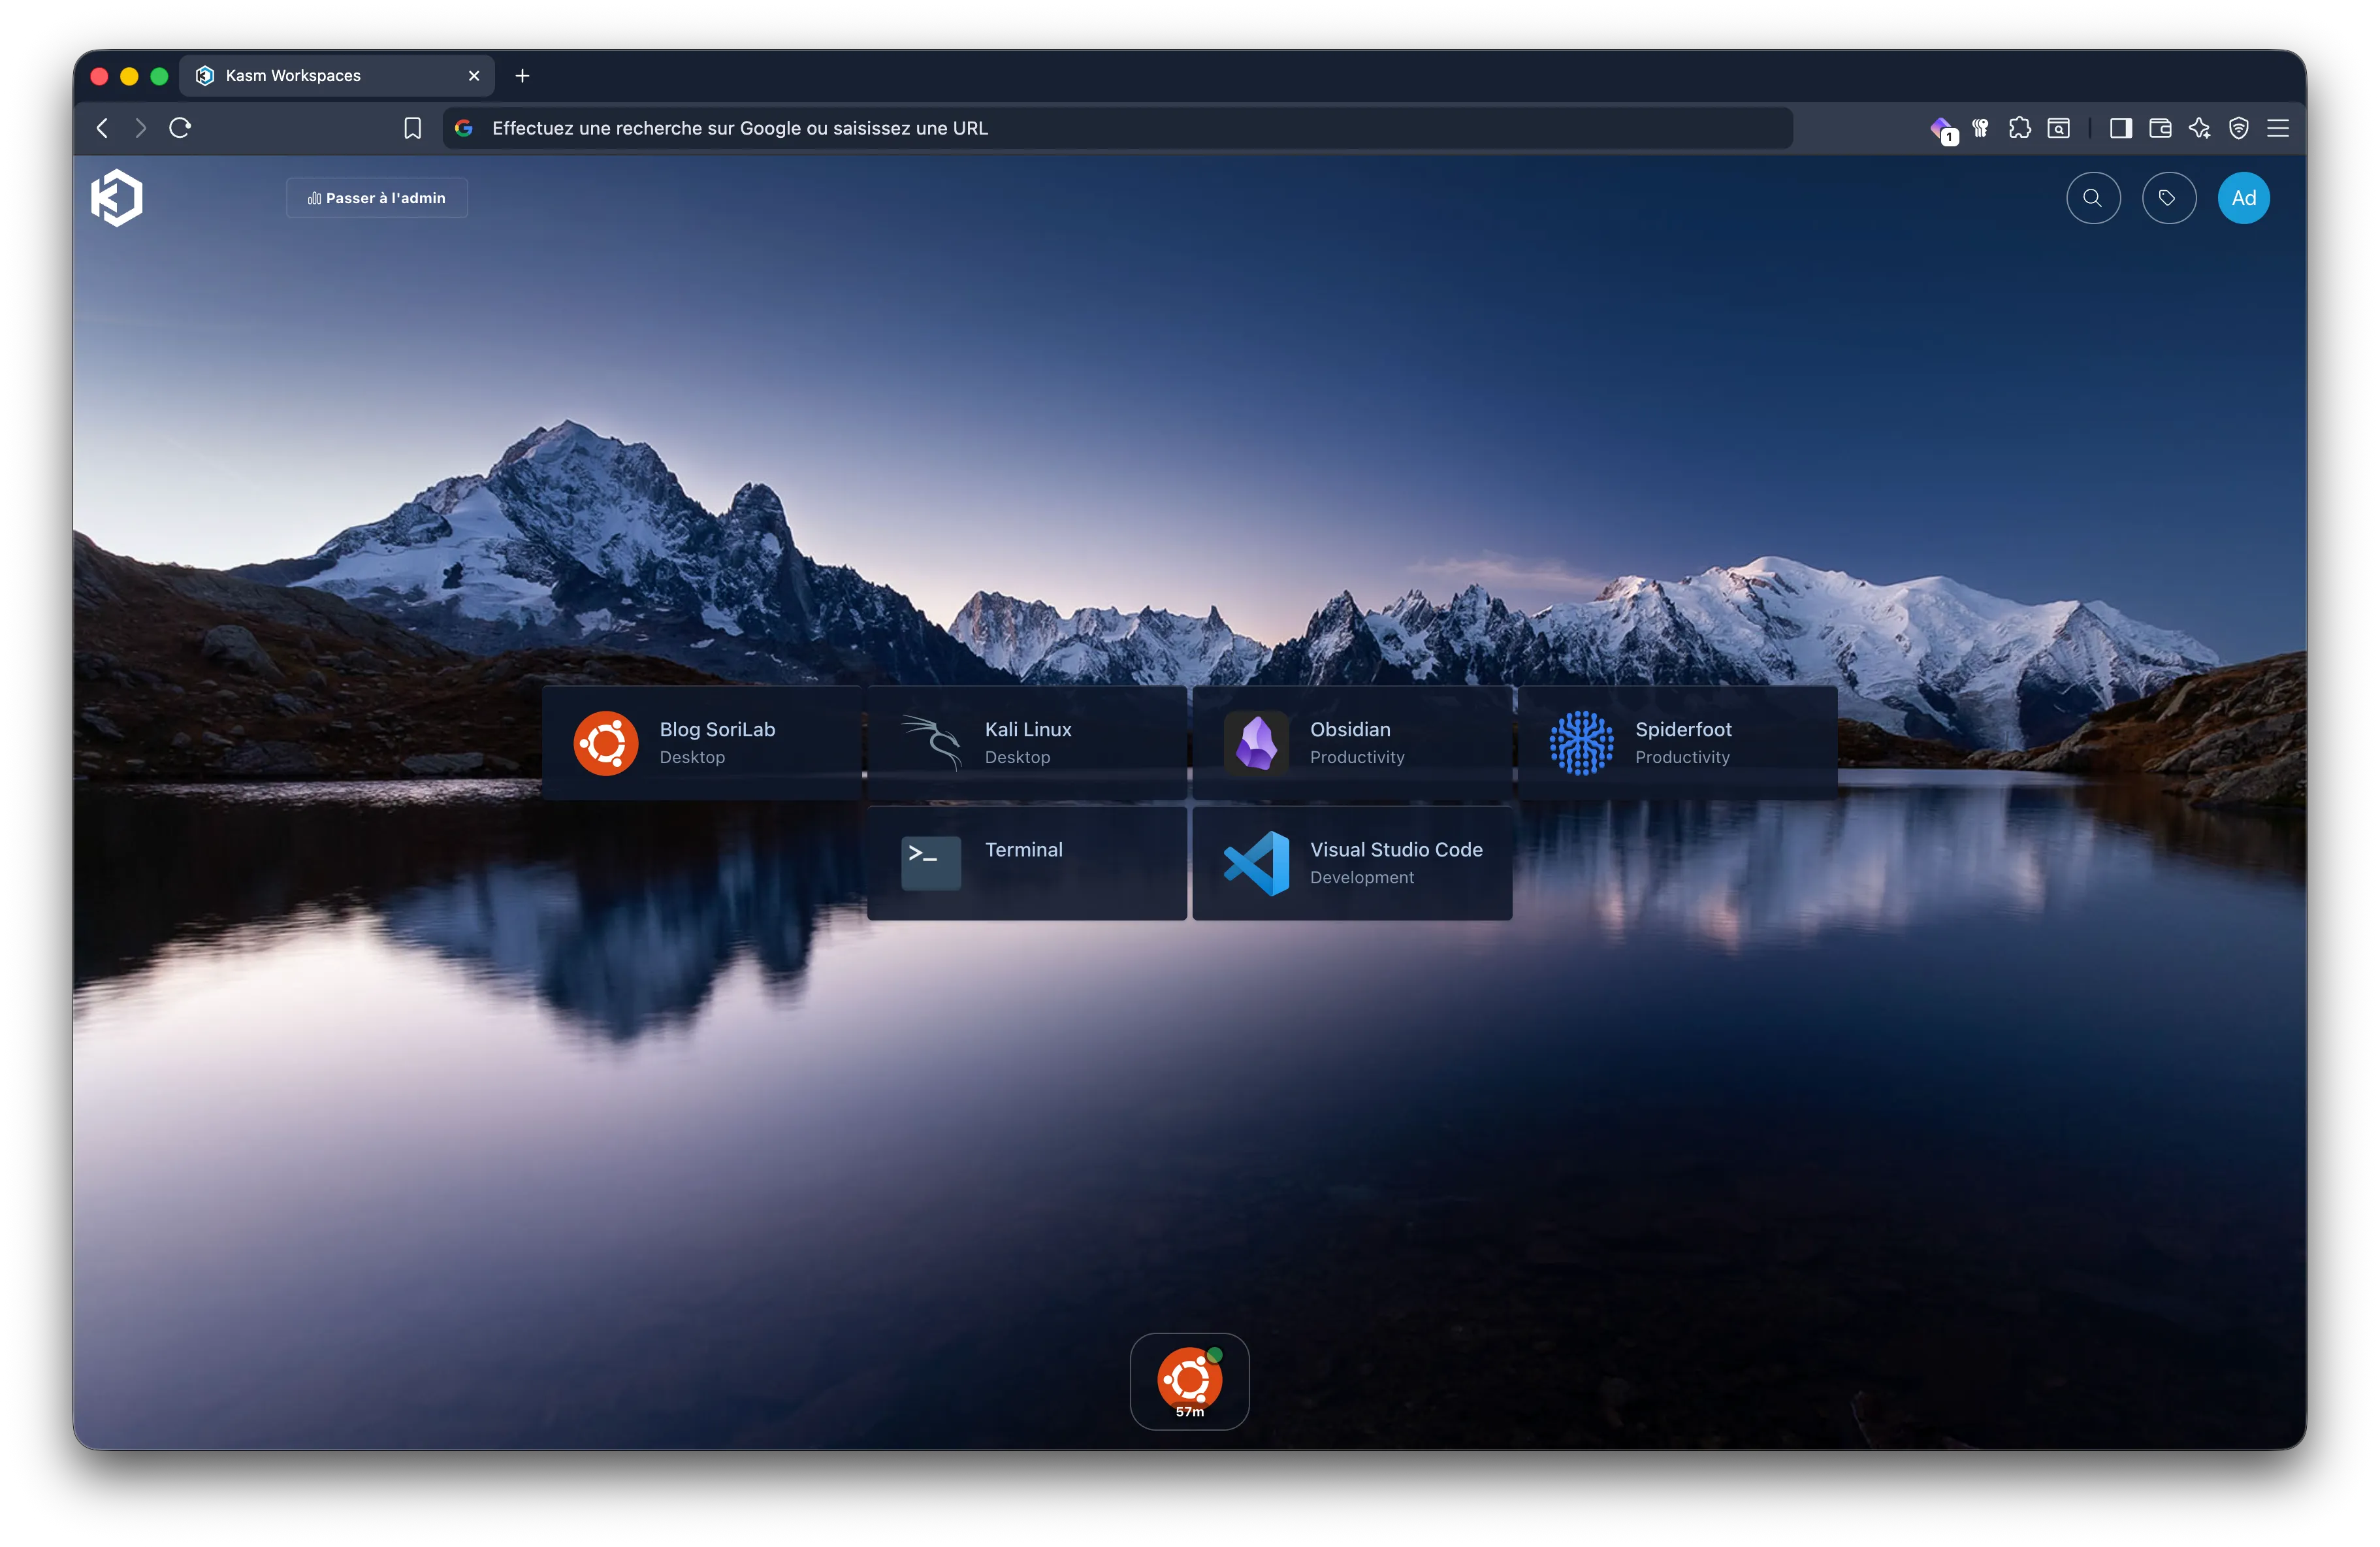
Task: Launch the Visual Studio Code workspace
Action: tap(1351, 862)
